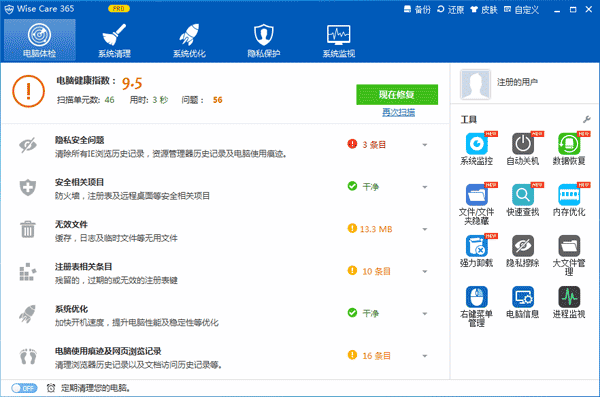The image size is (600, 397).
Task: Click the 隐私安全问题 heading
Action: pyautogui.click(x=80, y=140)
